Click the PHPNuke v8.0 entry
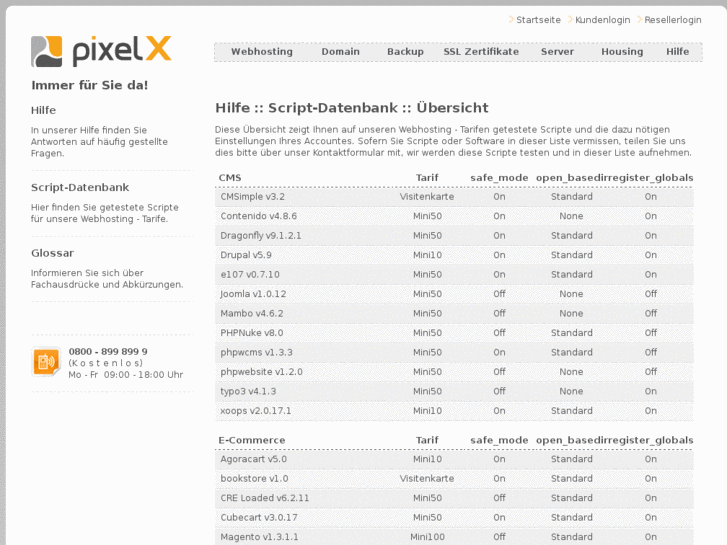 [251, 333]
